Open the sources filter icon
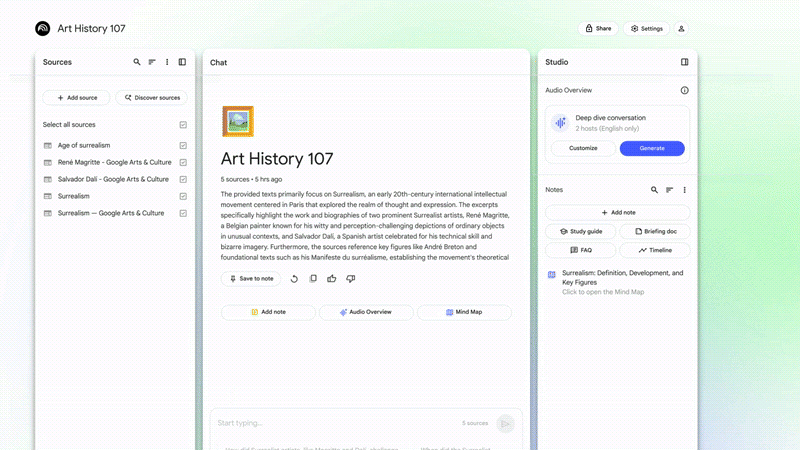800x450 pixels. (152, 62)
